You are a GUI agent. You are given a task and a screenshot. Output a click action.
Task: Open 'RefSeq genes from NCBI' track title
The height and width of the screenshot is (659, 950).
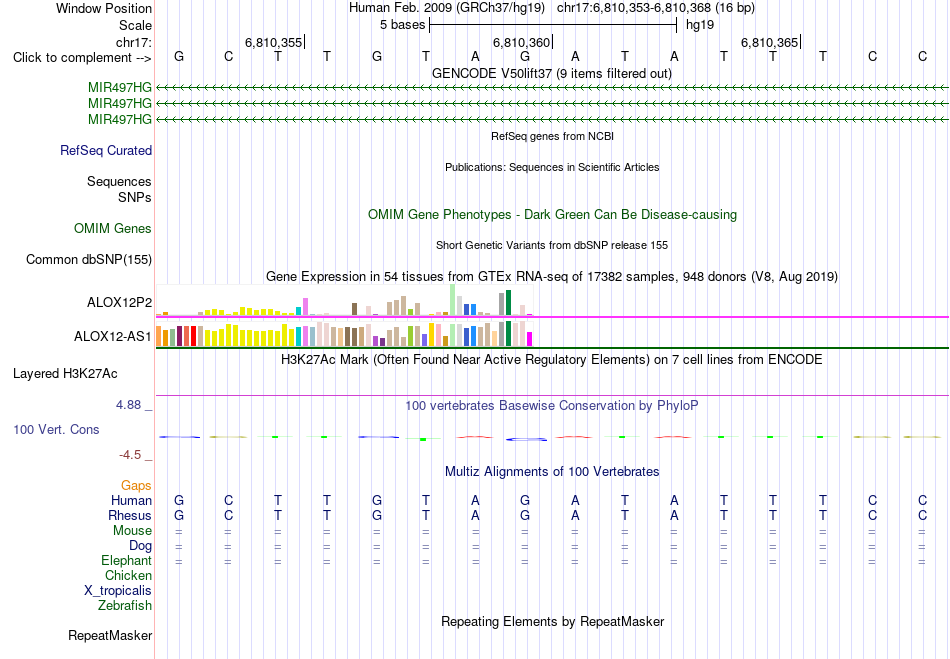[x=552, y=136]
